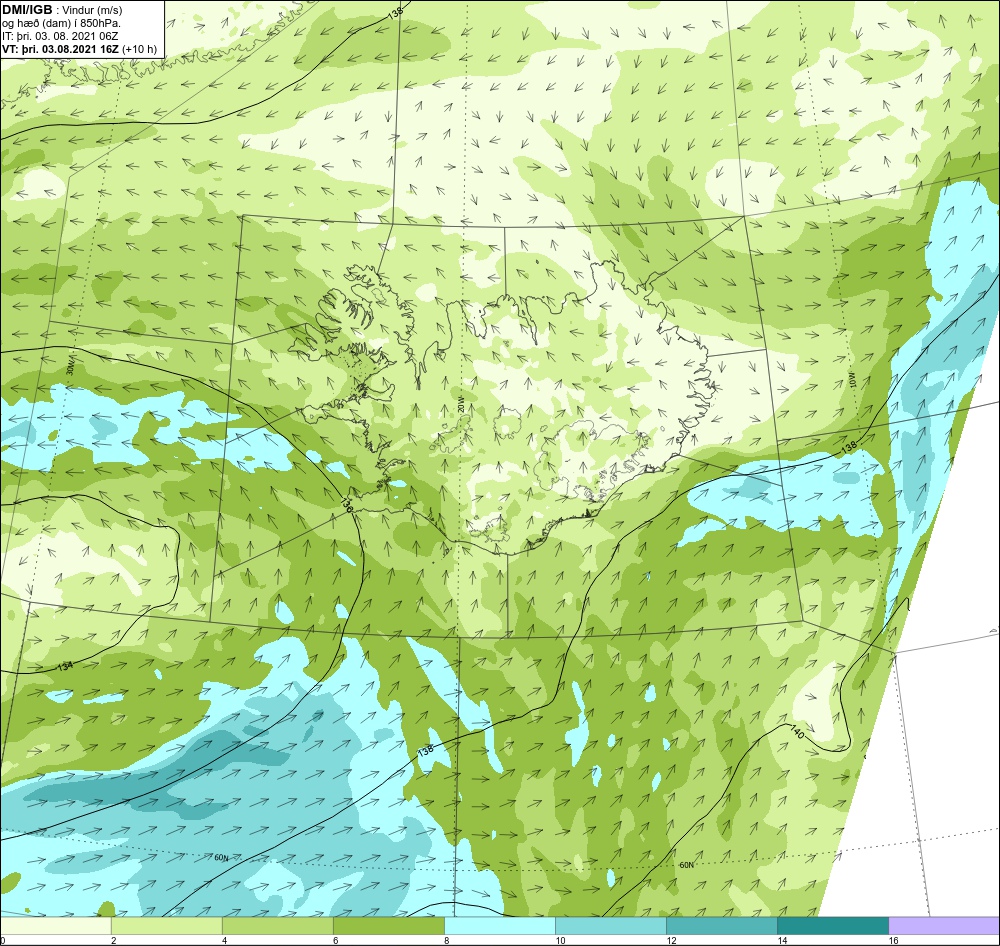Viewport: 1000px width, 946px height.
Task: Click the 'Vindur (m/s)' label
Action: point(92,11)
